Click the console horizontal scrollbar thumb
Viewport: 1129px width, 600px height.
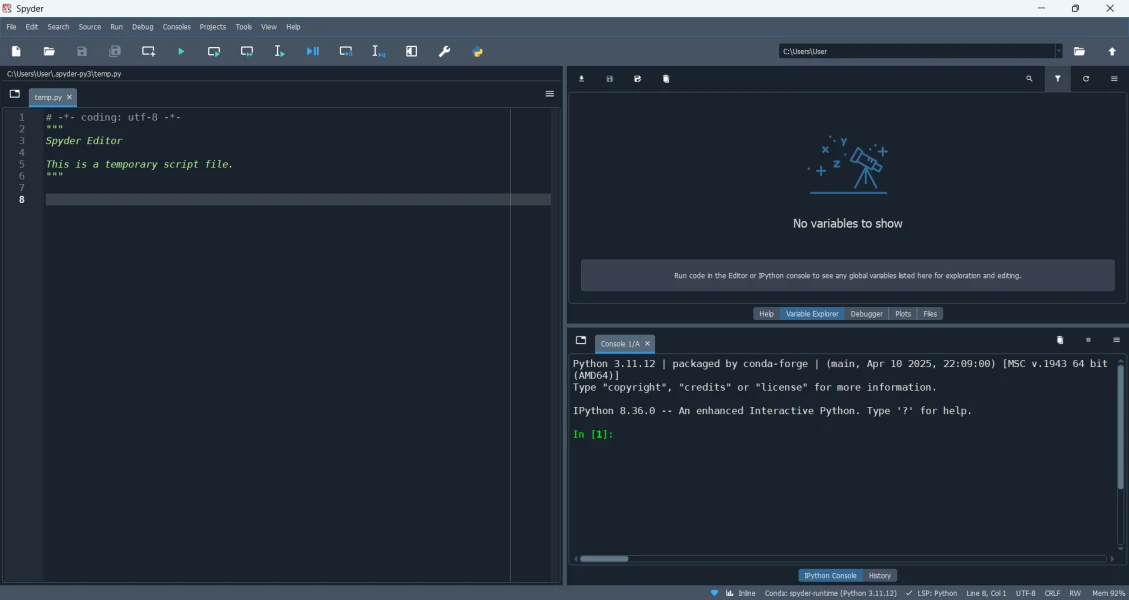(604, 559)
